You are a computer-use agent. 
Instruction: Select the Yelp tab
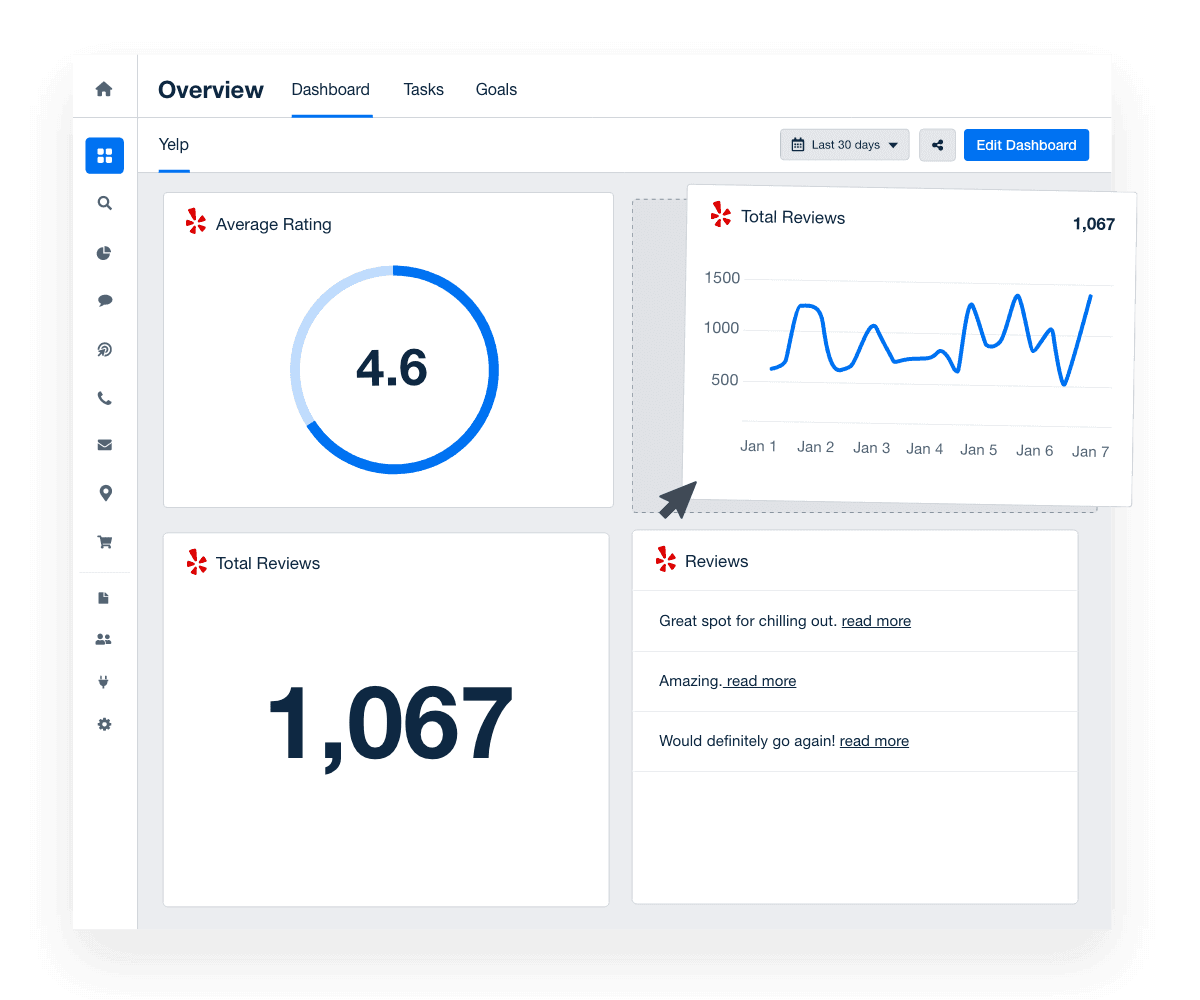(x=173, y=144)
